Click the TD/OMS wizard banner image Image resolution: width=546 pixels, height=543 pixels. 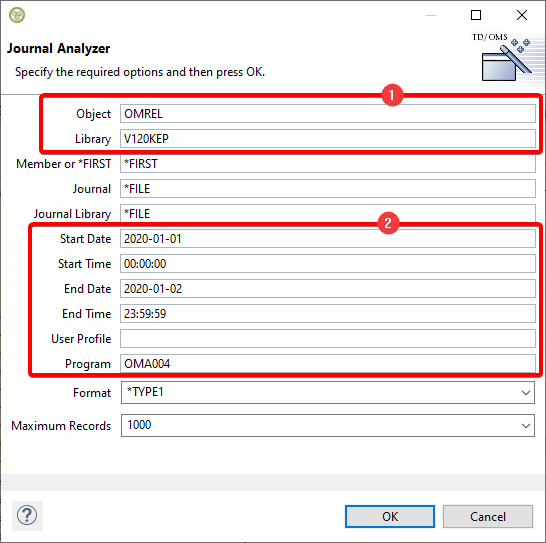(x=507, y=57)
